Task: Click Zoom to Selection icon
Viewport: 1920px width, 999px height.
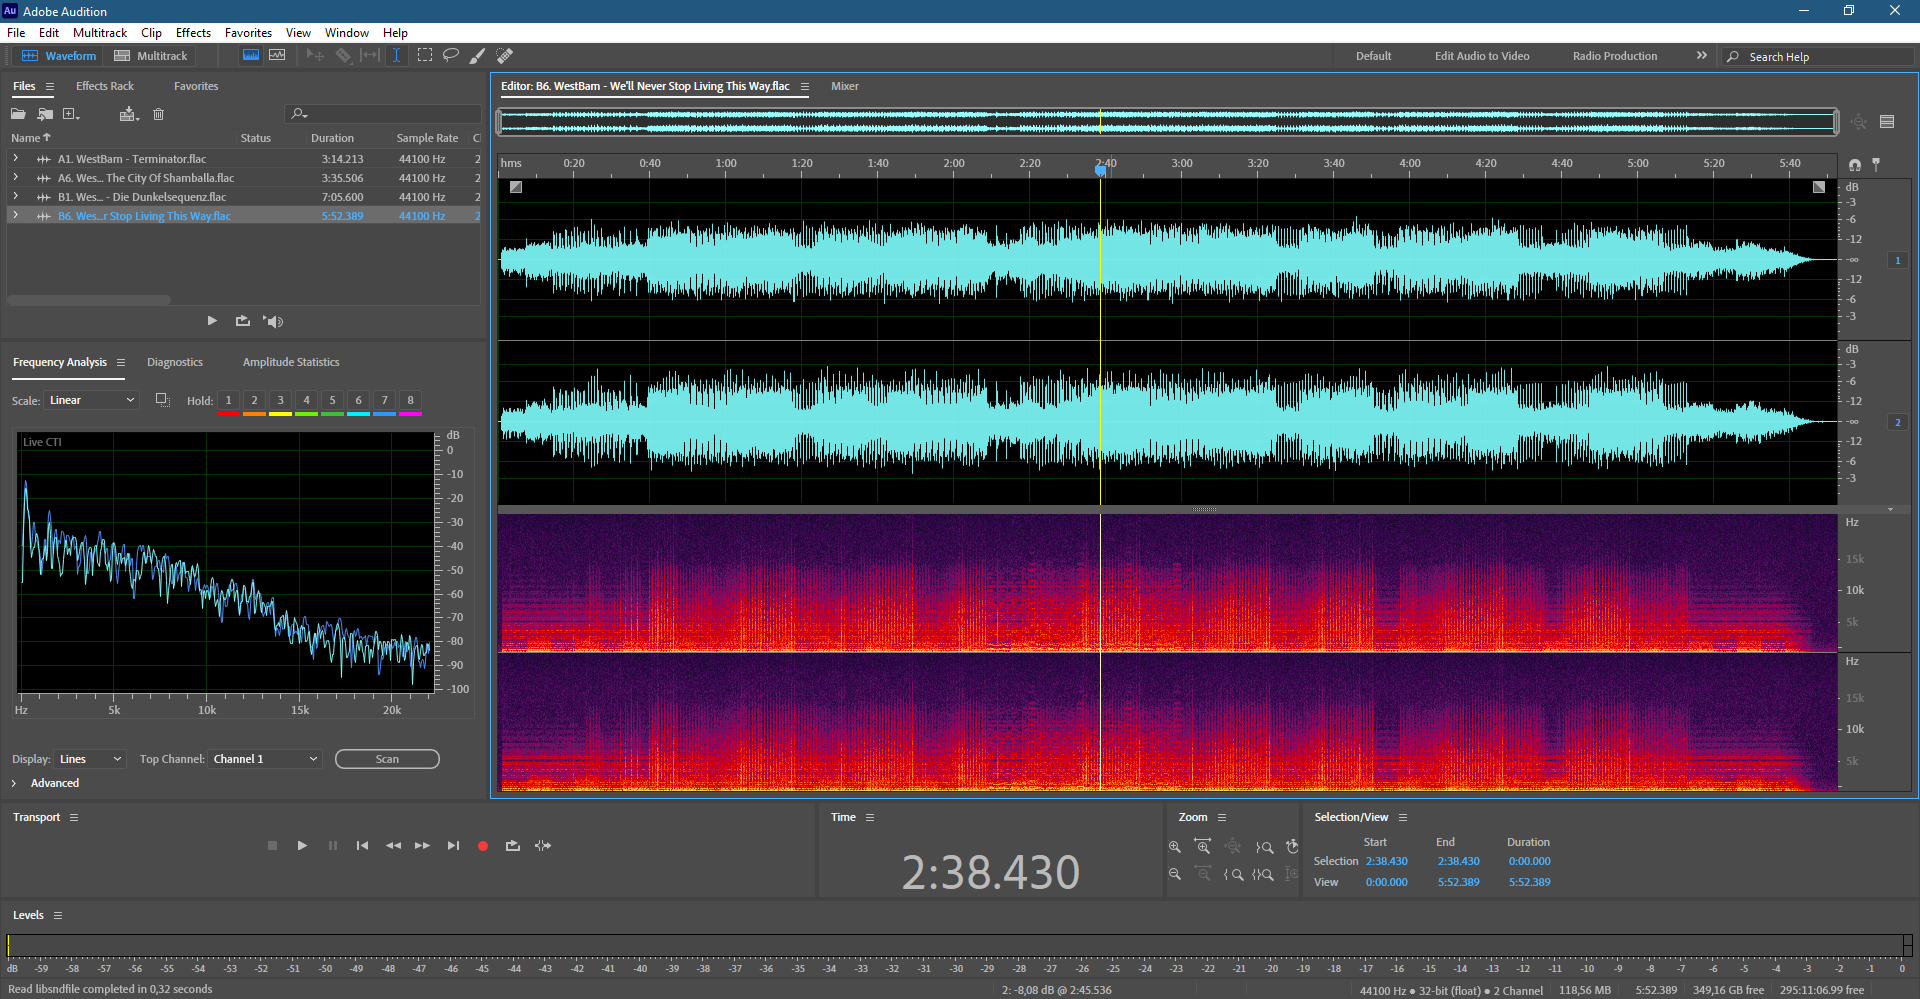Action: pos(1263,874)
